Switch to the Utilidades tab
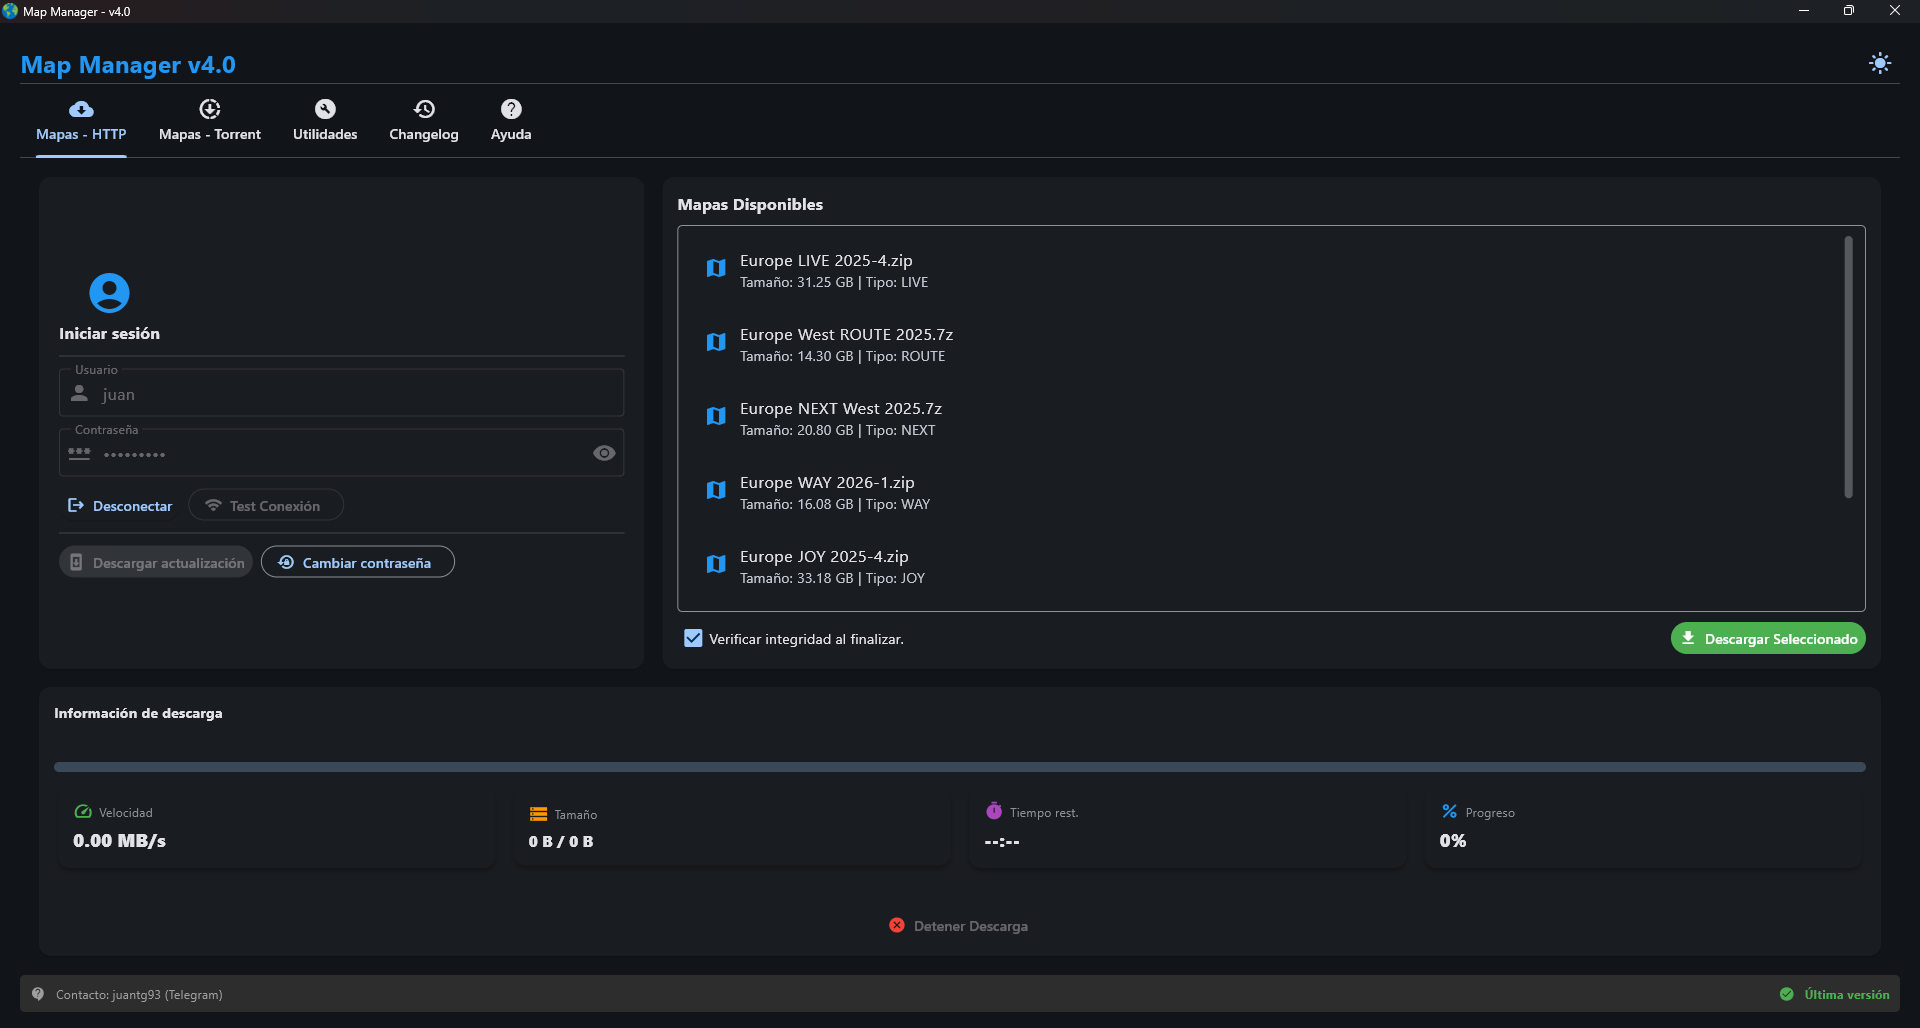 pyautogui.click(x=325, y=120)
